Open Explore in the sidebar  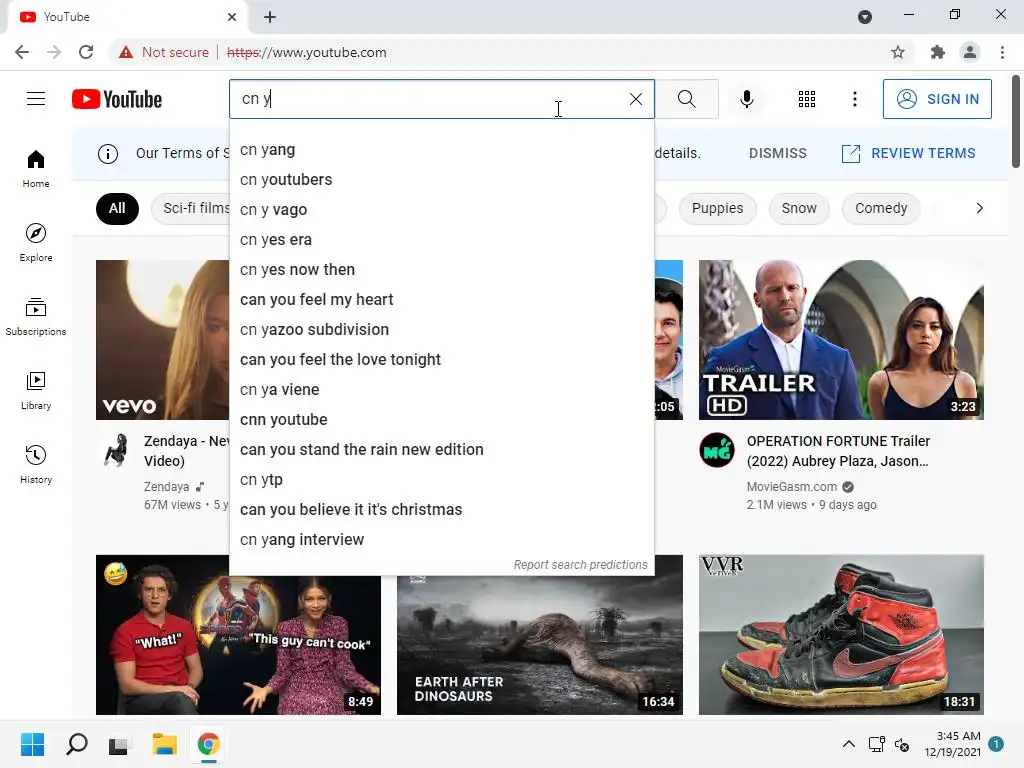(x=36, y=242)
